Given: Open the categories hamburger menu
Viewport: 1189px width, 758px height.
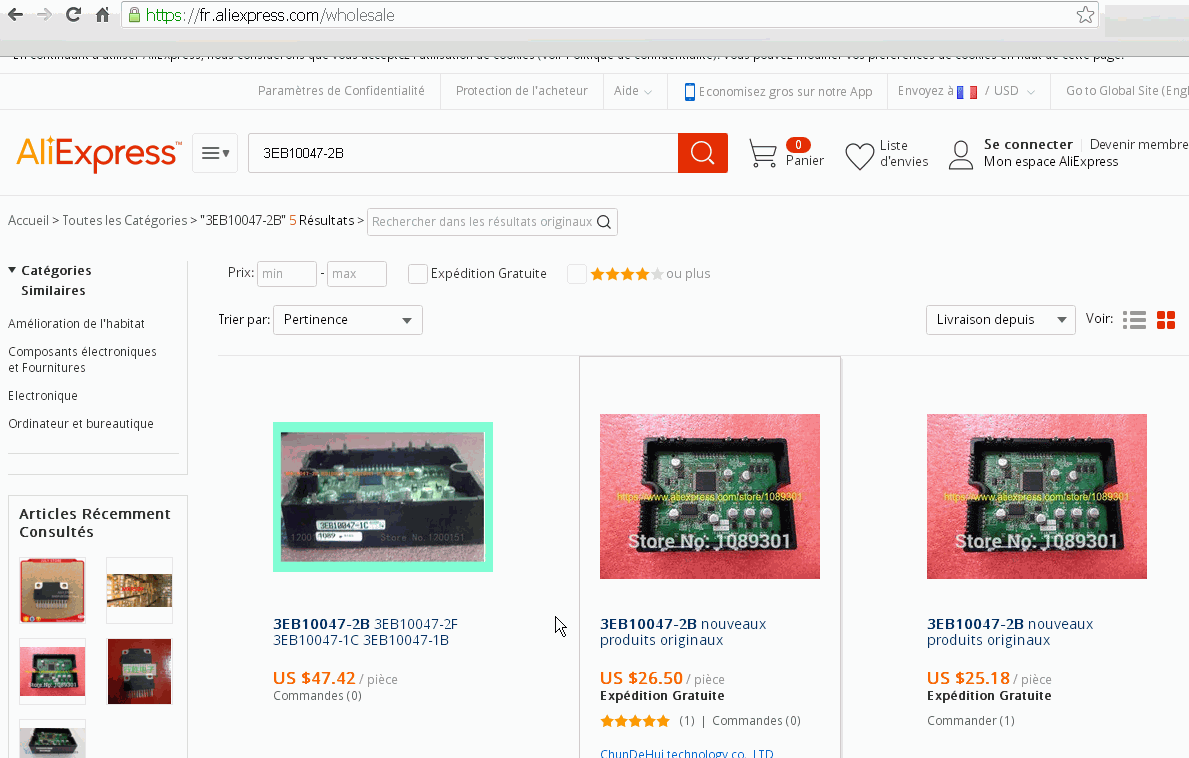Looking at the screenshot, I should 215,153.
